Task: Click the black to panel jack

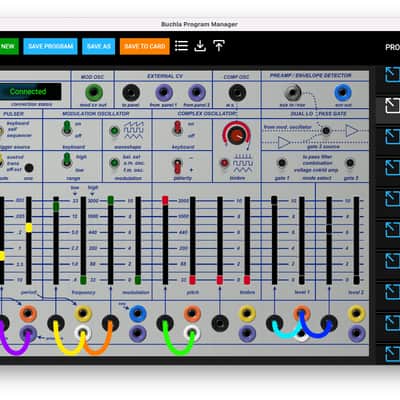Action: coord(131,92)
